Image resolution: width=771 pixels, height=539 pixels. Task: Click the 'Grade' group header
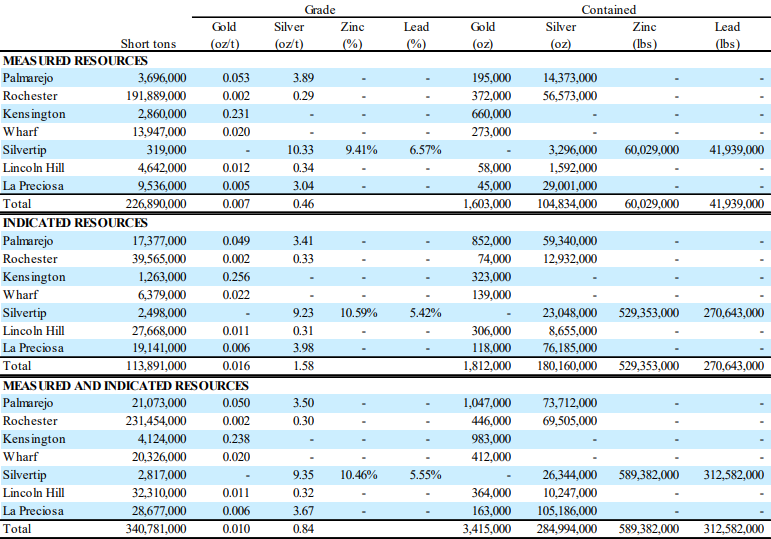[320, 10]
